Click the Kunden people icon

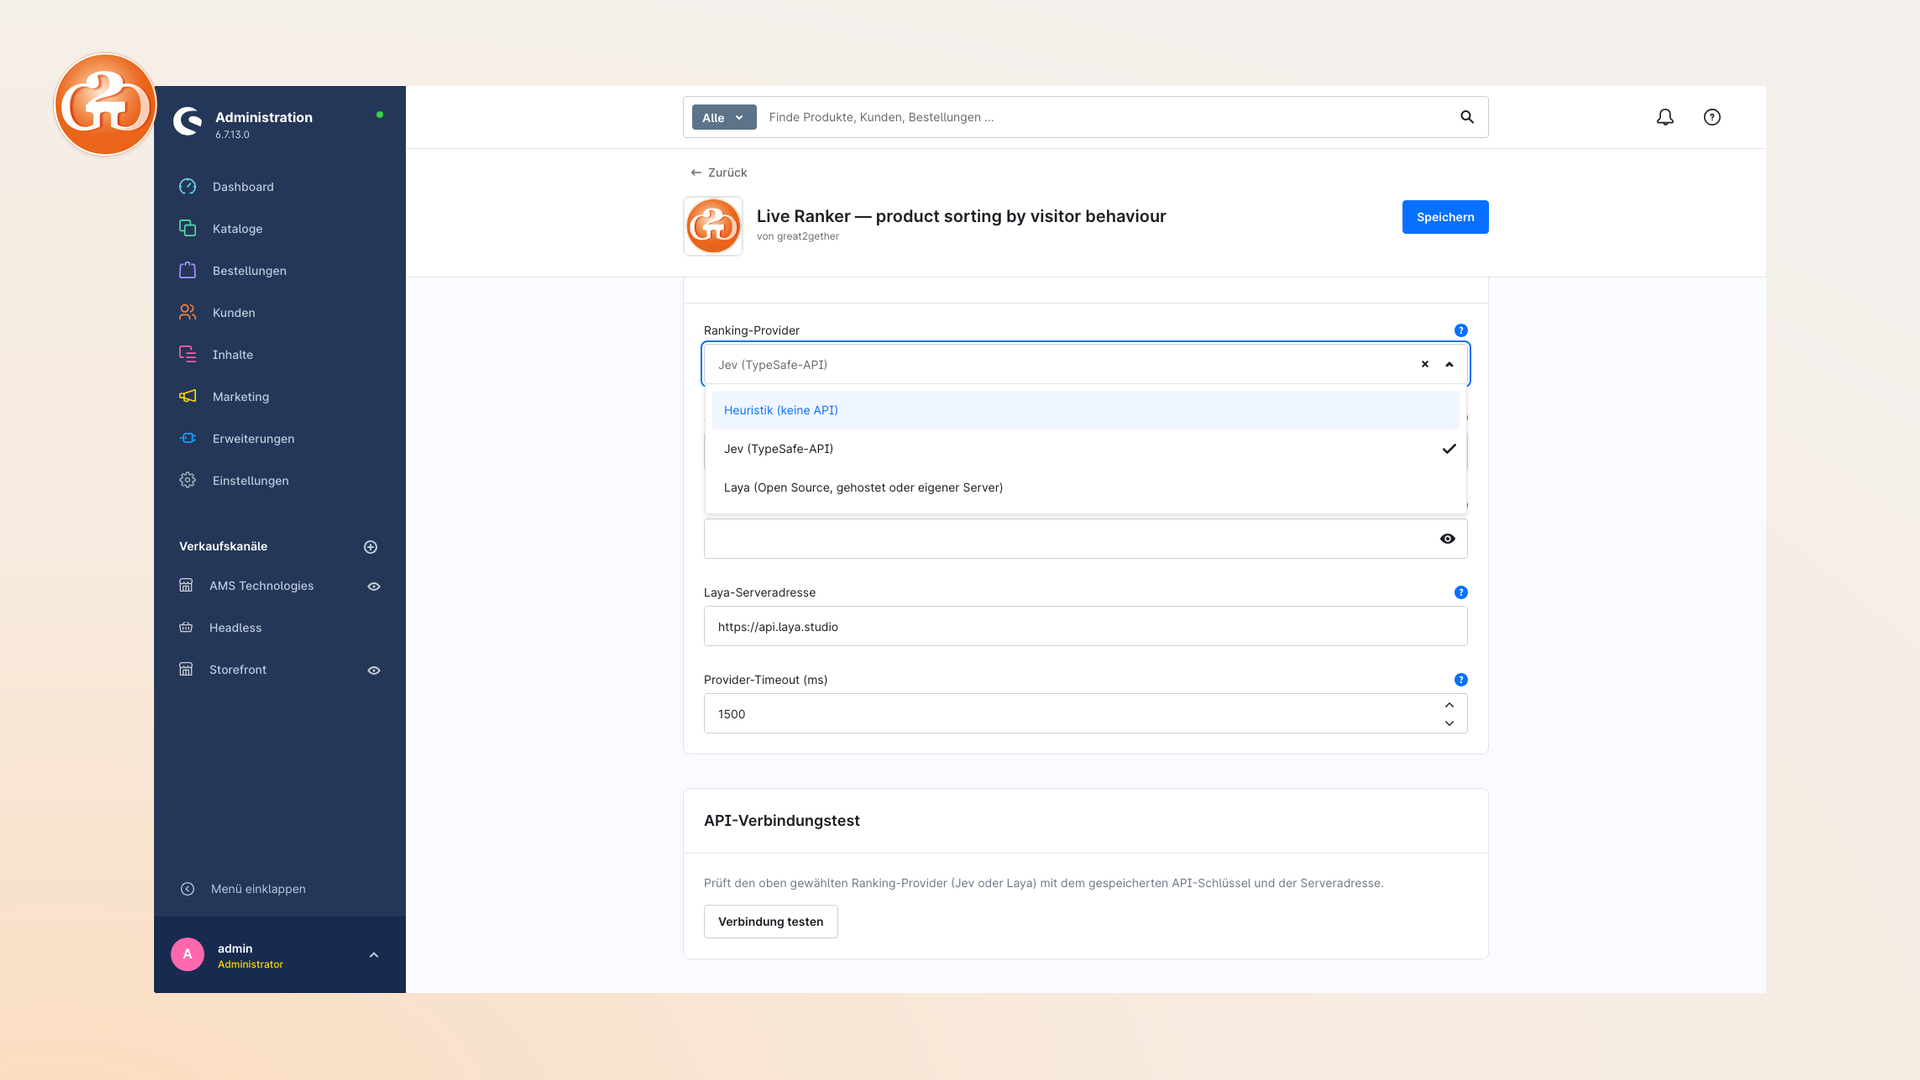187,313
